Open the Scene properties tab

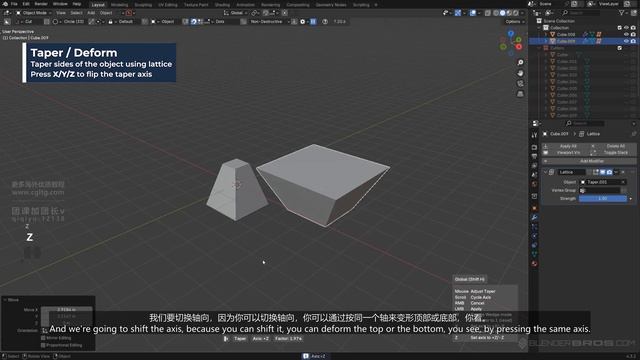534,175
